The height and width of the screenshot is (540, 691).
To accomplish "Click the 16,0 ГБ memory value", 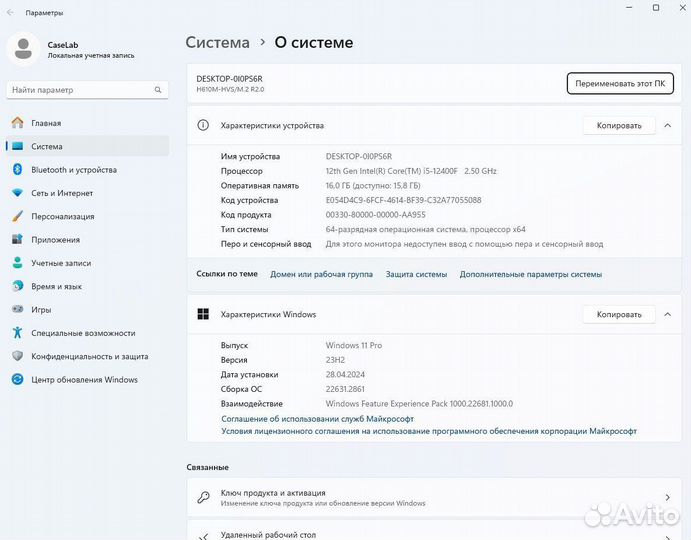I will tap(373, 186).
